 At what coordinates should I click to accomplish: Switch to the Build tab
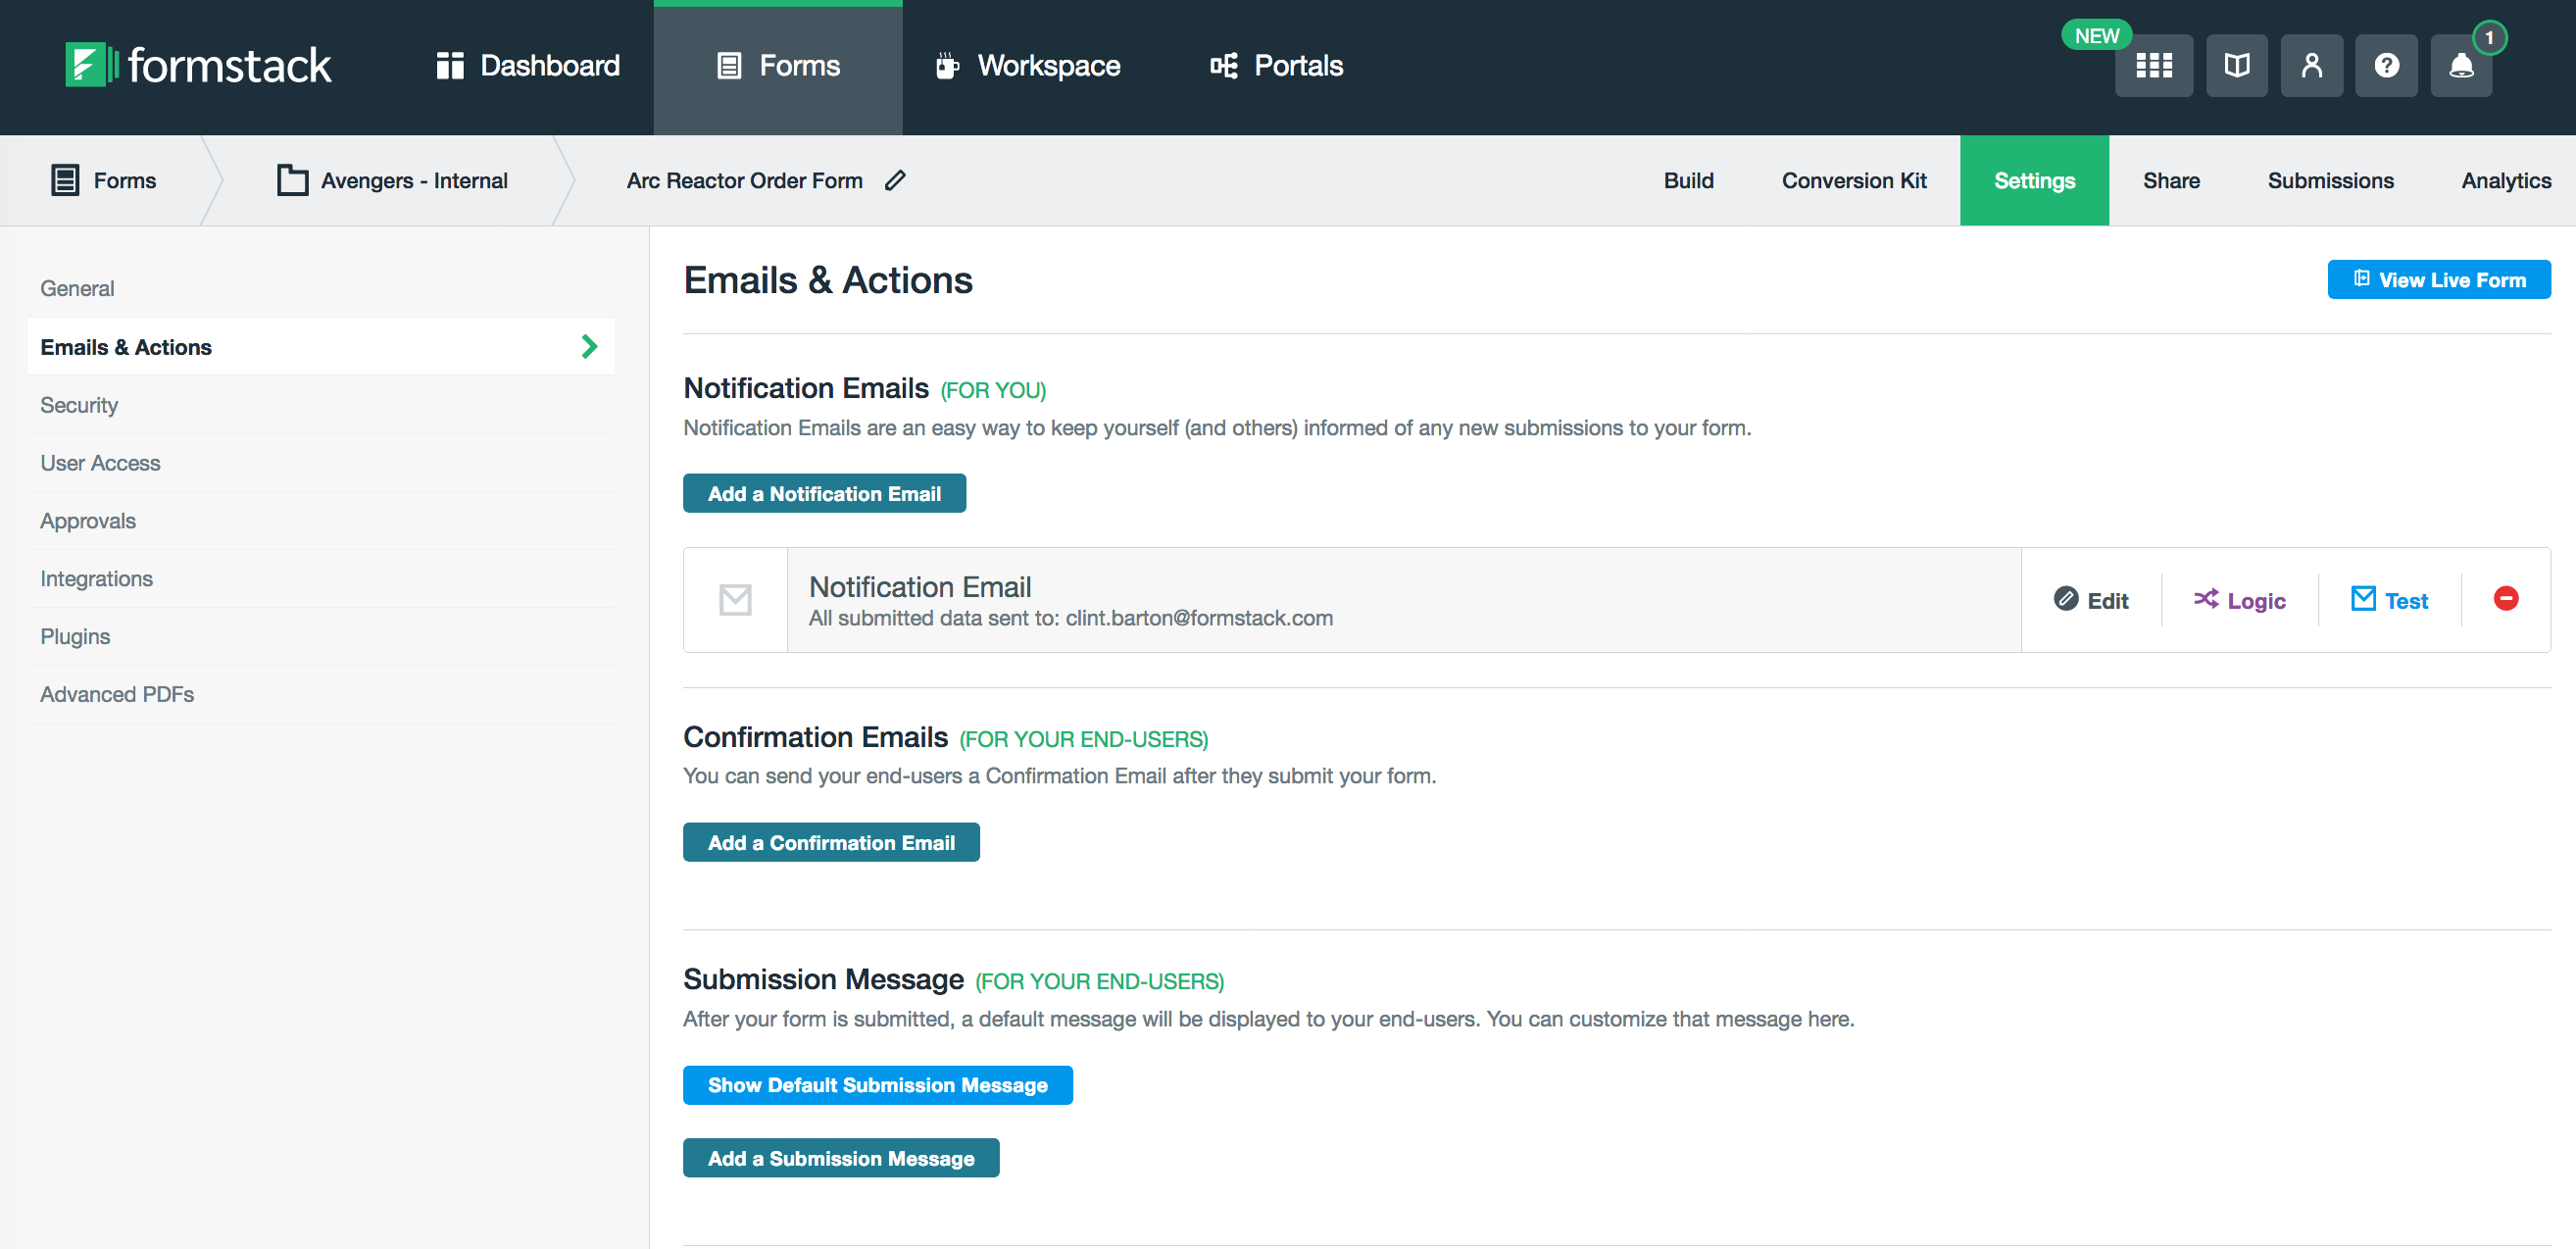(x=1688, y=180)
